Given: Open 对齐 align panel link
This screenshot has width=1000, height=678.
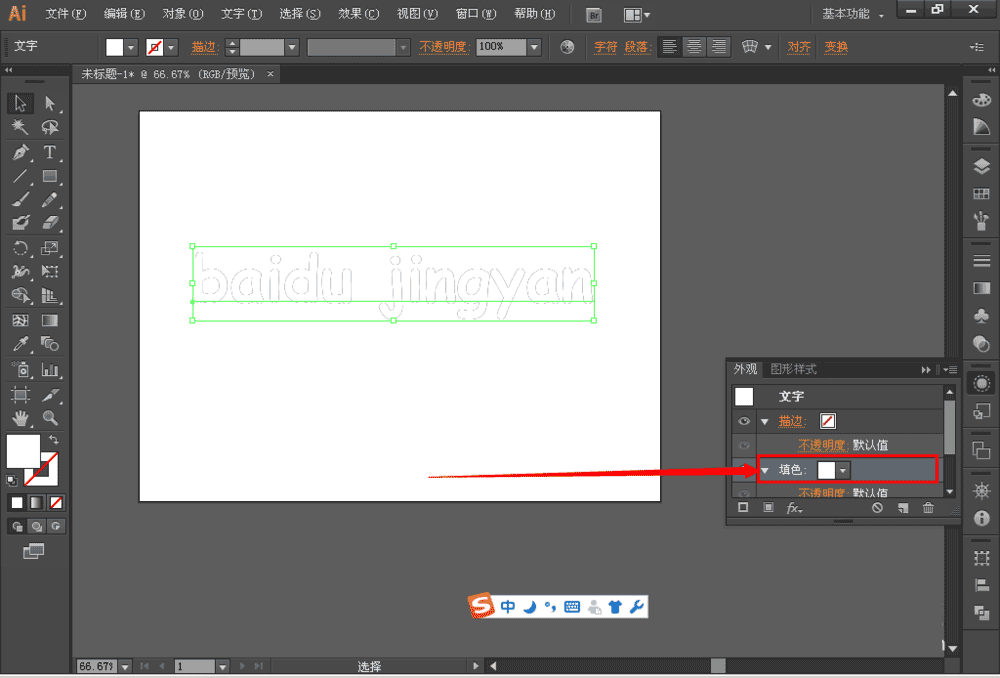Looking at the screenshot, I should click(798, 47).
